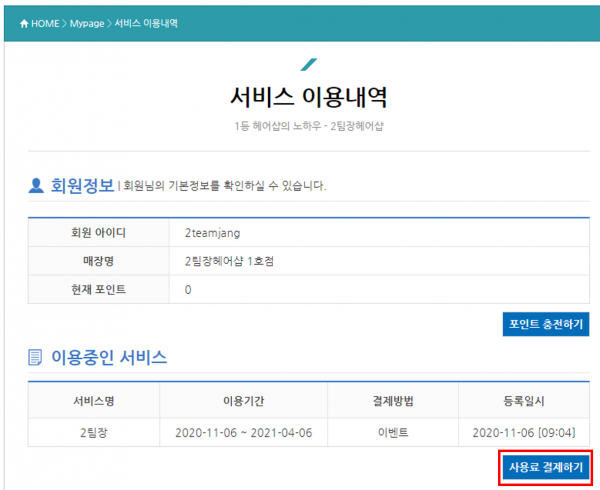Select shop name 2팀장헤어샵 1호점

(229, 261)
